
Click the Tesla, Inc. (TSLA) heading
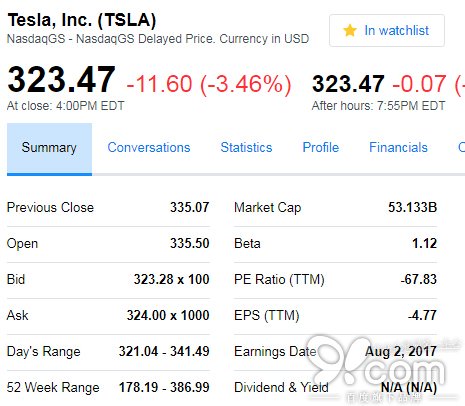82,20
